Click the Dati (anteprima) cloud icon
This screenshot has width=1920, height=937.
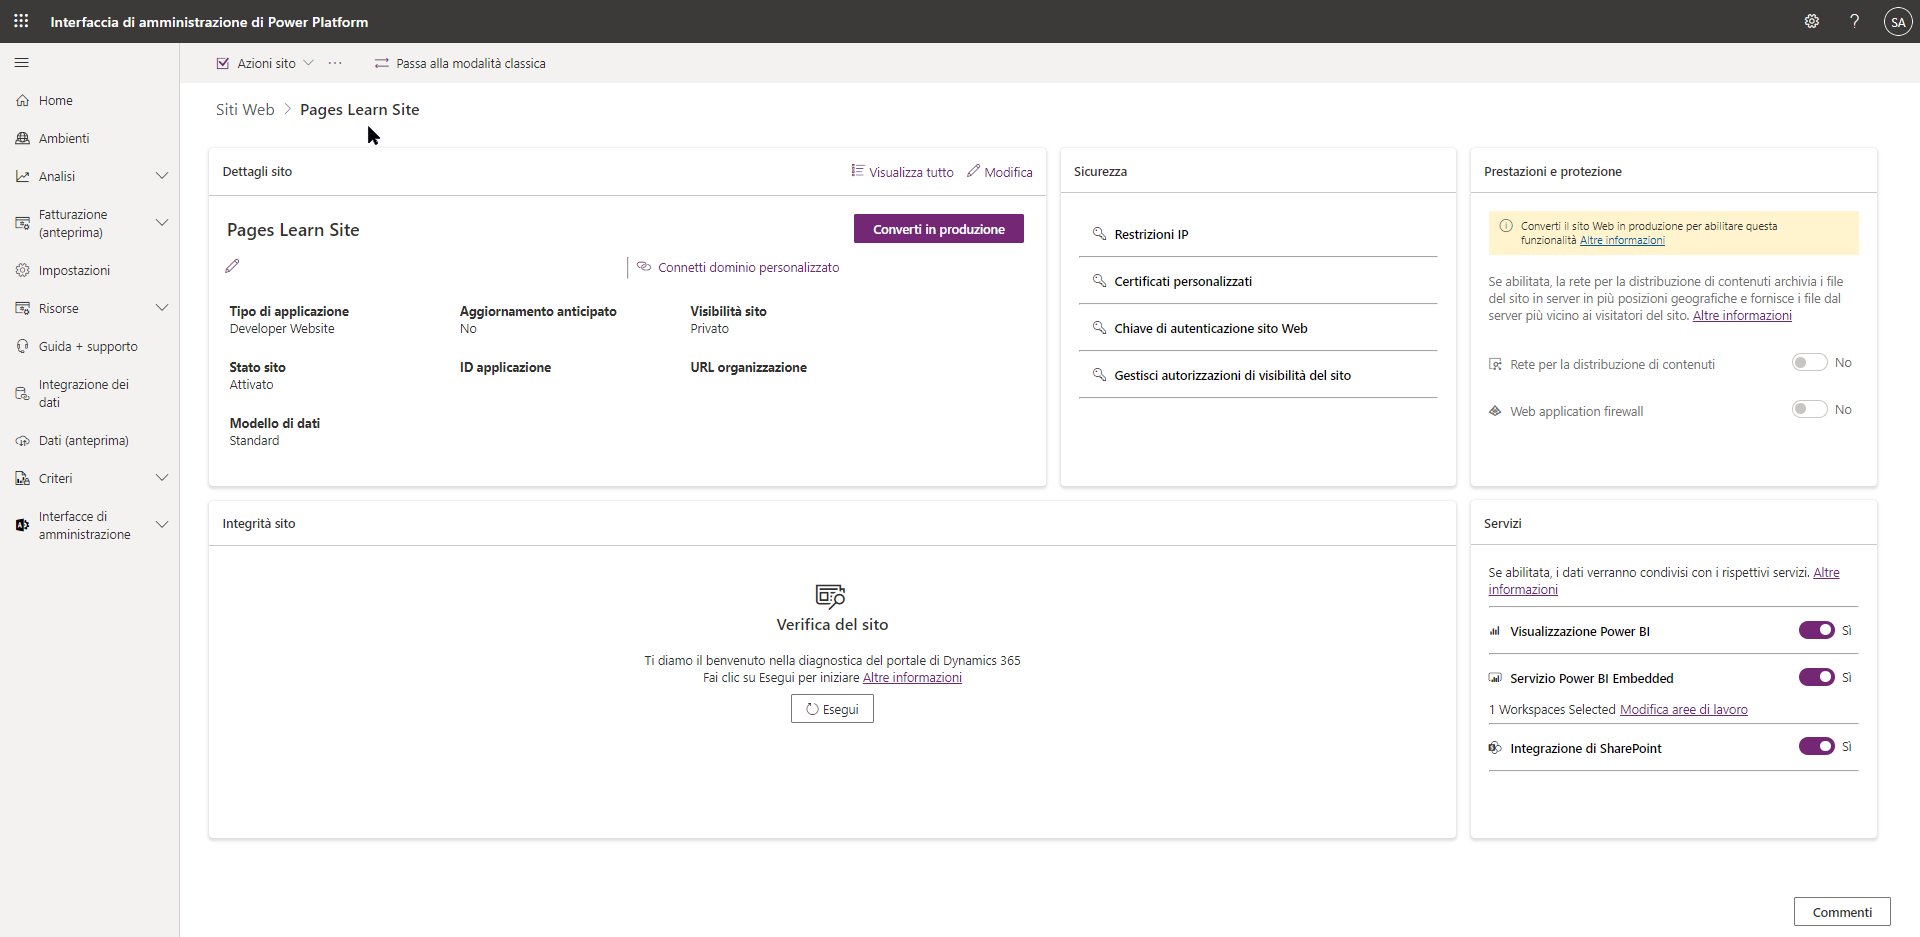pyautogui.click(x=23, y=441)
